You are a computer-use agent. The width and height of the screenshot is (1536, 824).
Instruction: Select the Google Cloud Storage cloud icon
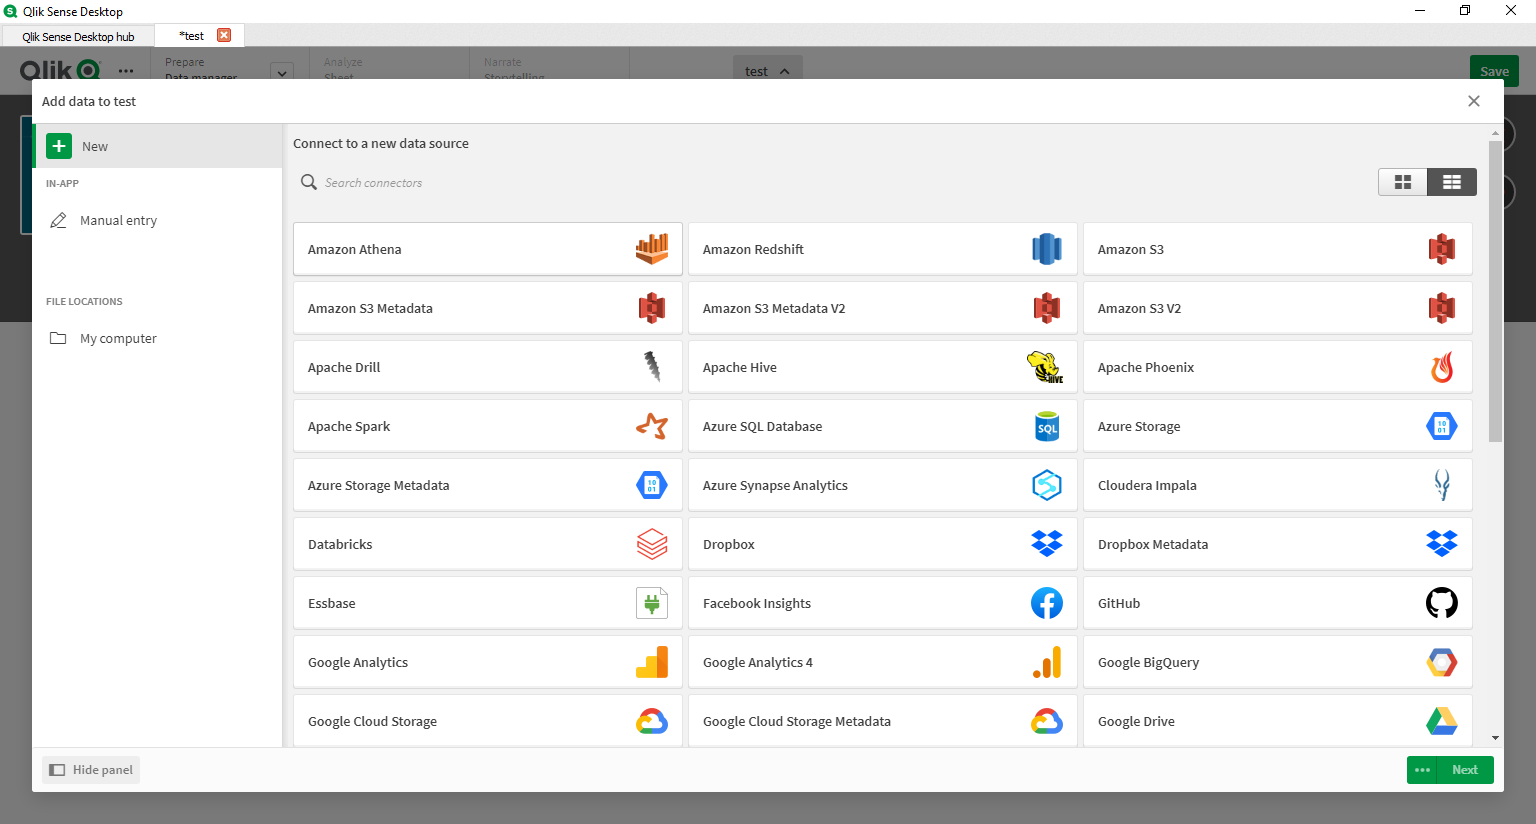[652, 721]
